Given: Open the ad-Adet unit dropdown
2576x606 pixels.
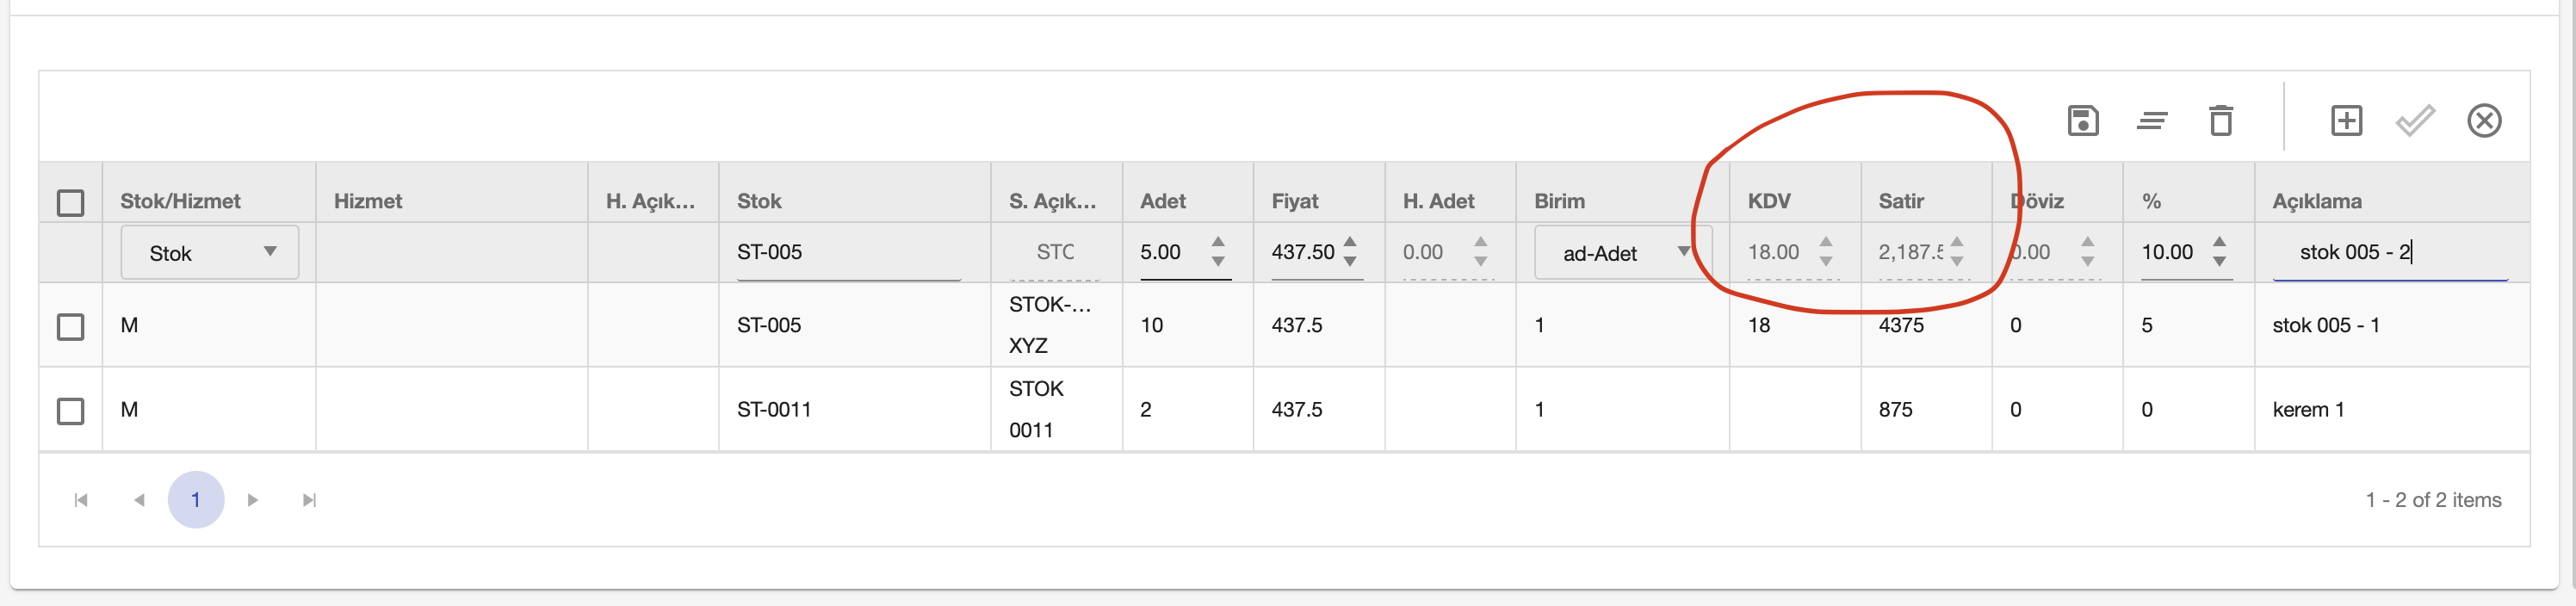Looking at the screenshot, I should 1620,253.
